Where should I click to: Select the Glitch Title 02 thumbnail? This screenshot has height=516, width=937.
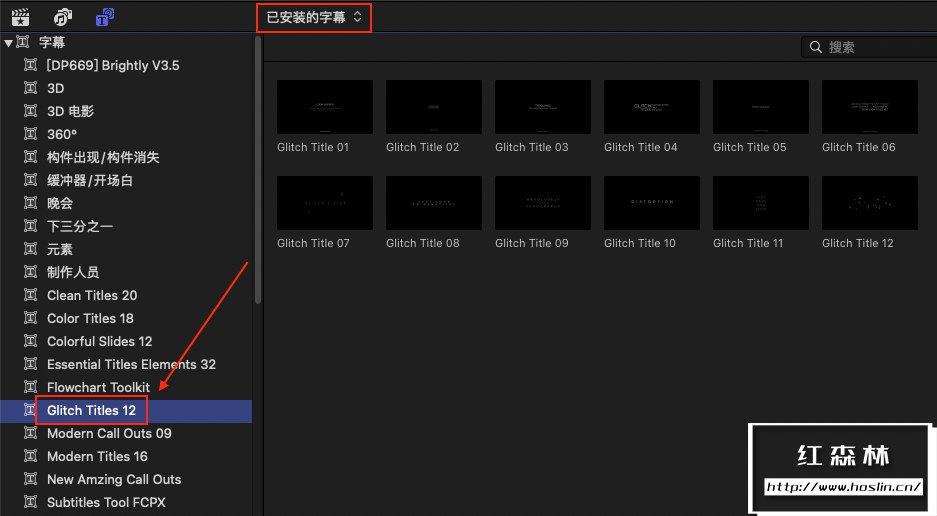[x=434, y=107]
